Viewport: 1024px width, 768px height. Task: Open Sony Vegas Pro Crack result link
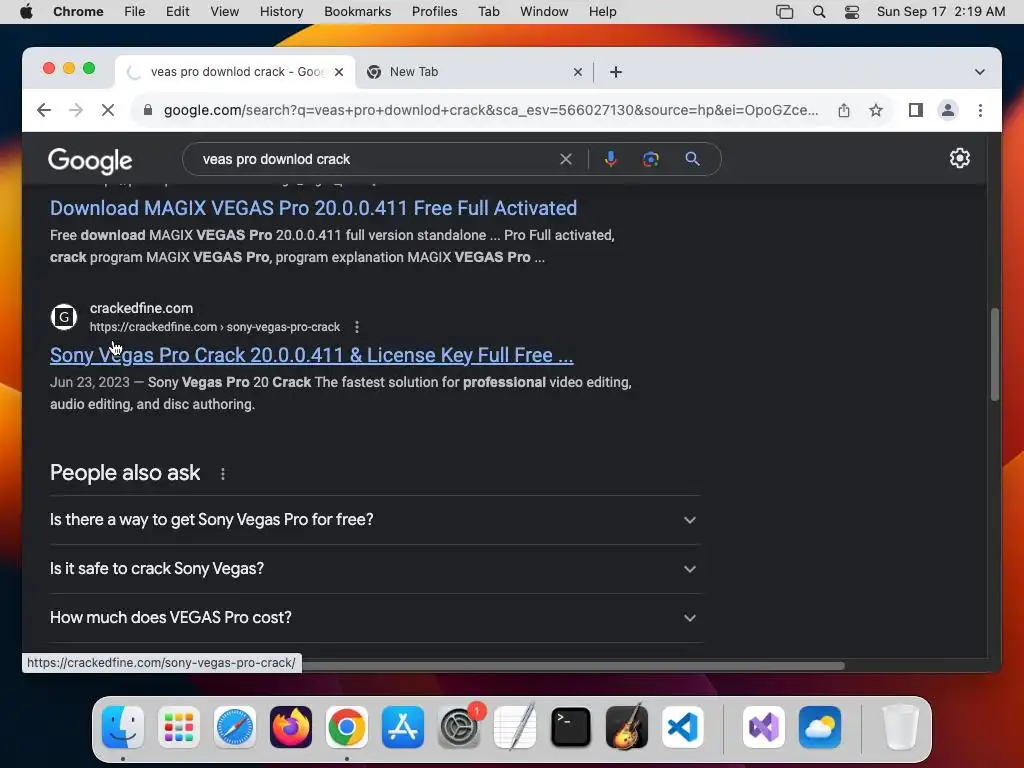pos(312,355)
